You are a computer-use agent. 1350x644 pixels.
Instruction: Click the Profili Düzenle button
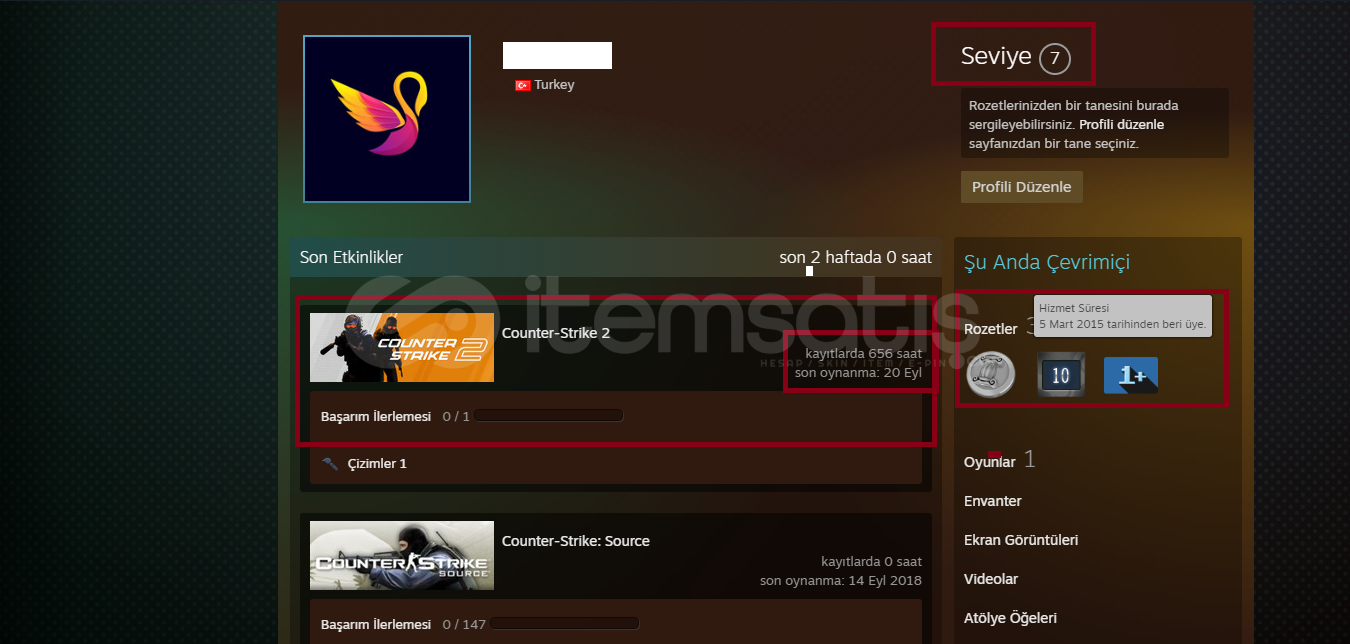pyautogui.click(x=1021, y=187)
